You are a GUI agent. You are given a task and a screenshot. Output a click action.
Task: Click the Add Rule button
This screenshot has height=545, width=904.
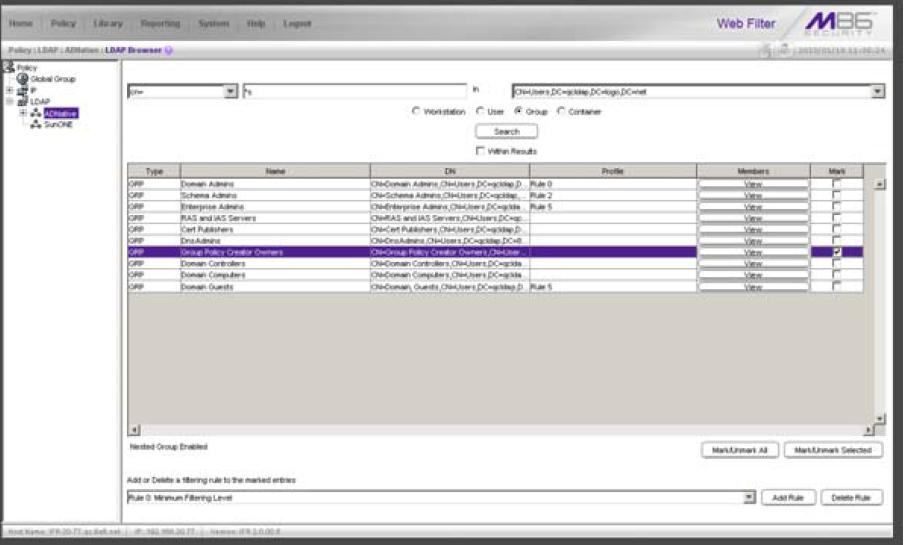(788, 497)
